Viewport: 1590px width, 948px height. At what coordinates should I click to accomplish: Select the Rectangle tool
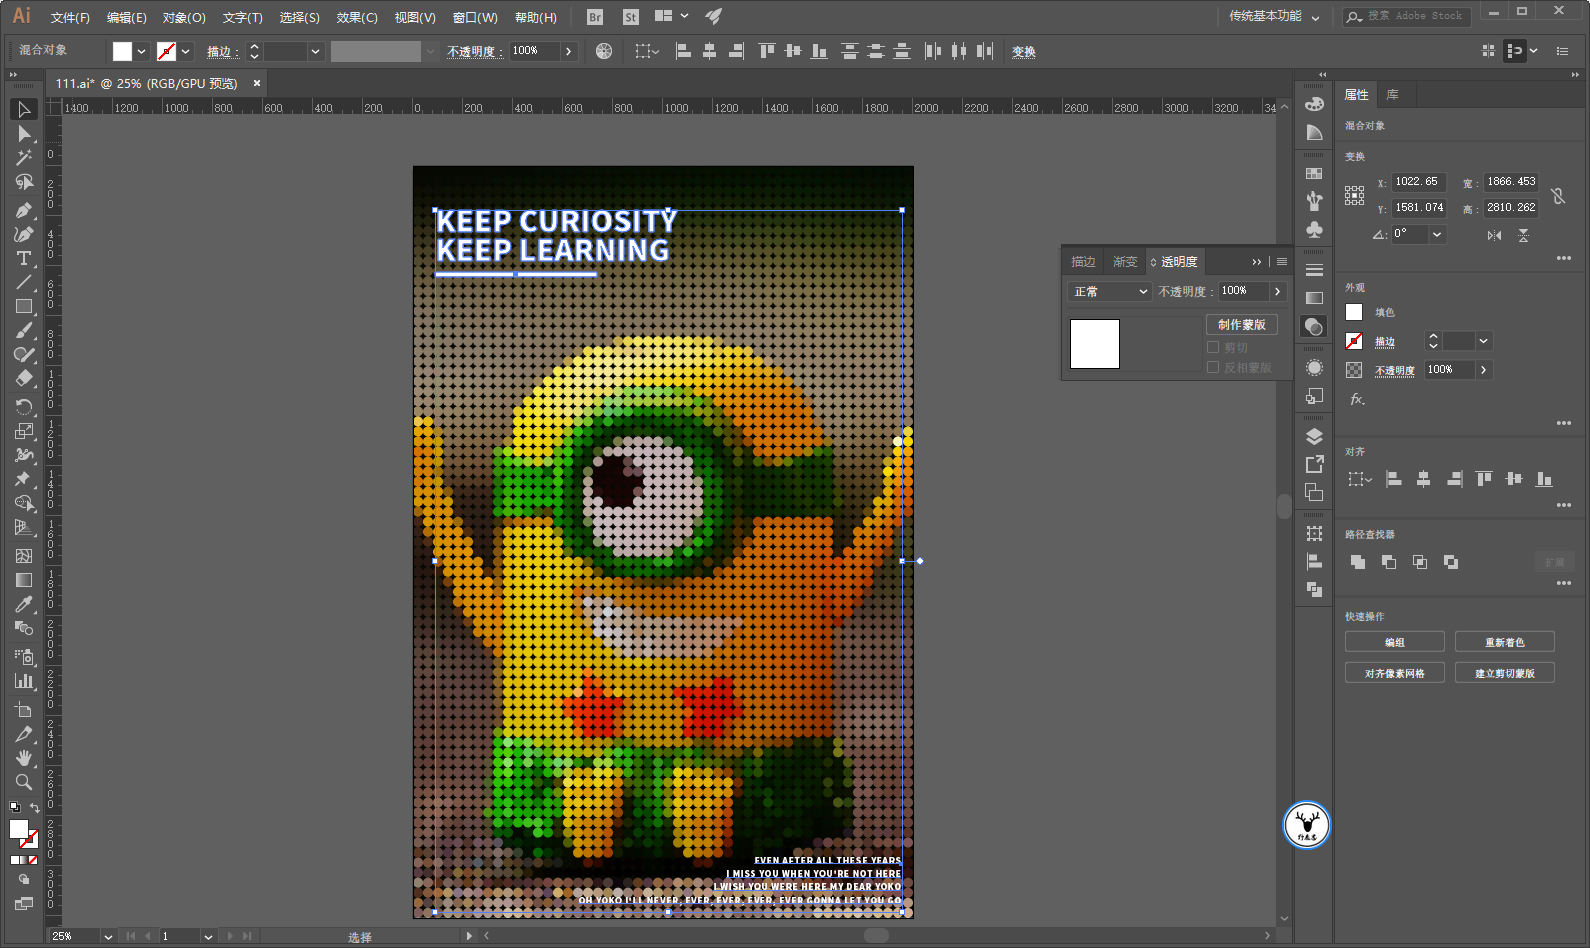(x=24, y=307)
